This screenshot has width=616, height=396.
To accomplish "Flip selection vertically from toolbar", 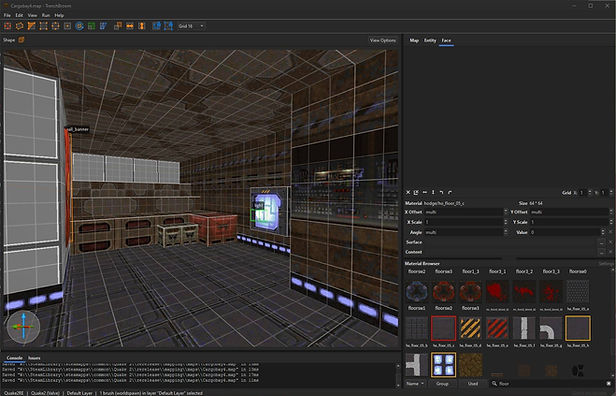I will (x=142, y=26).
